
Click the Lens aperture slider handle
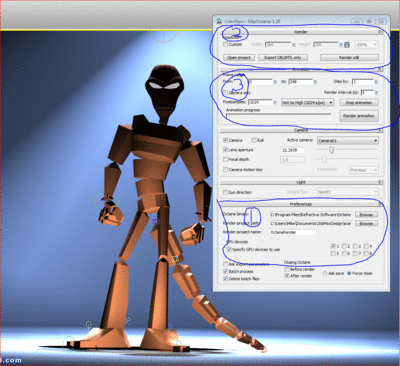tap(331, 150)
